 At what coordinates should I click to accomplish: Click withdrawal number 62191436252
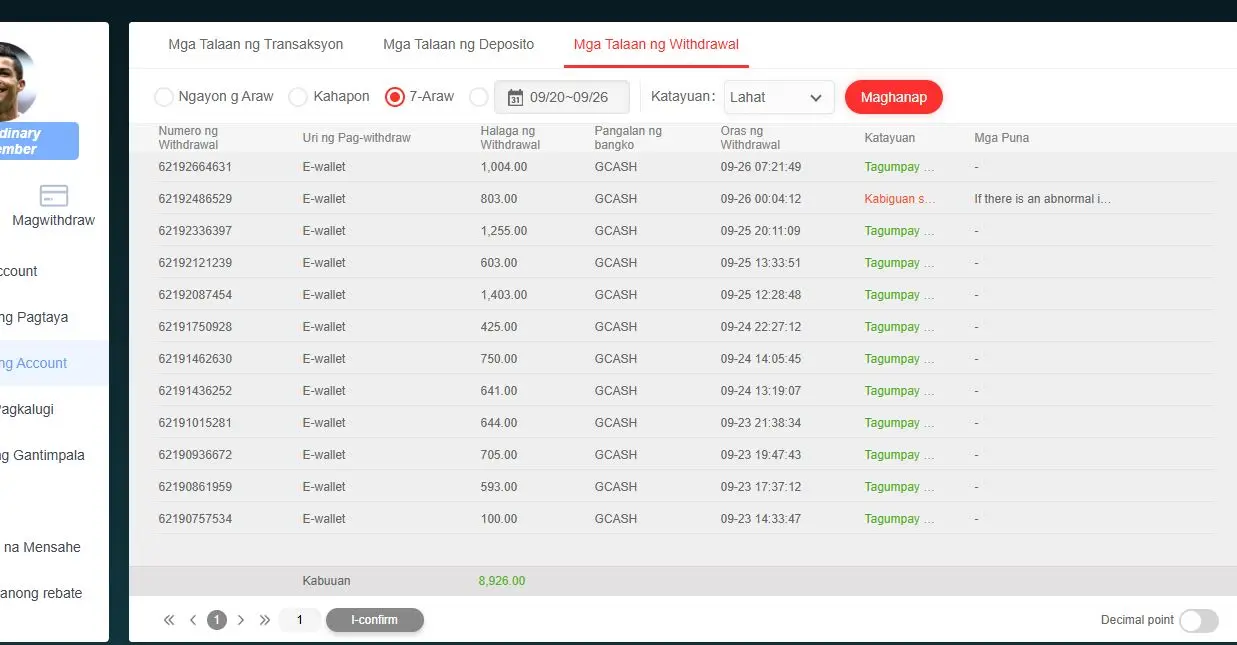coord(195,391)
